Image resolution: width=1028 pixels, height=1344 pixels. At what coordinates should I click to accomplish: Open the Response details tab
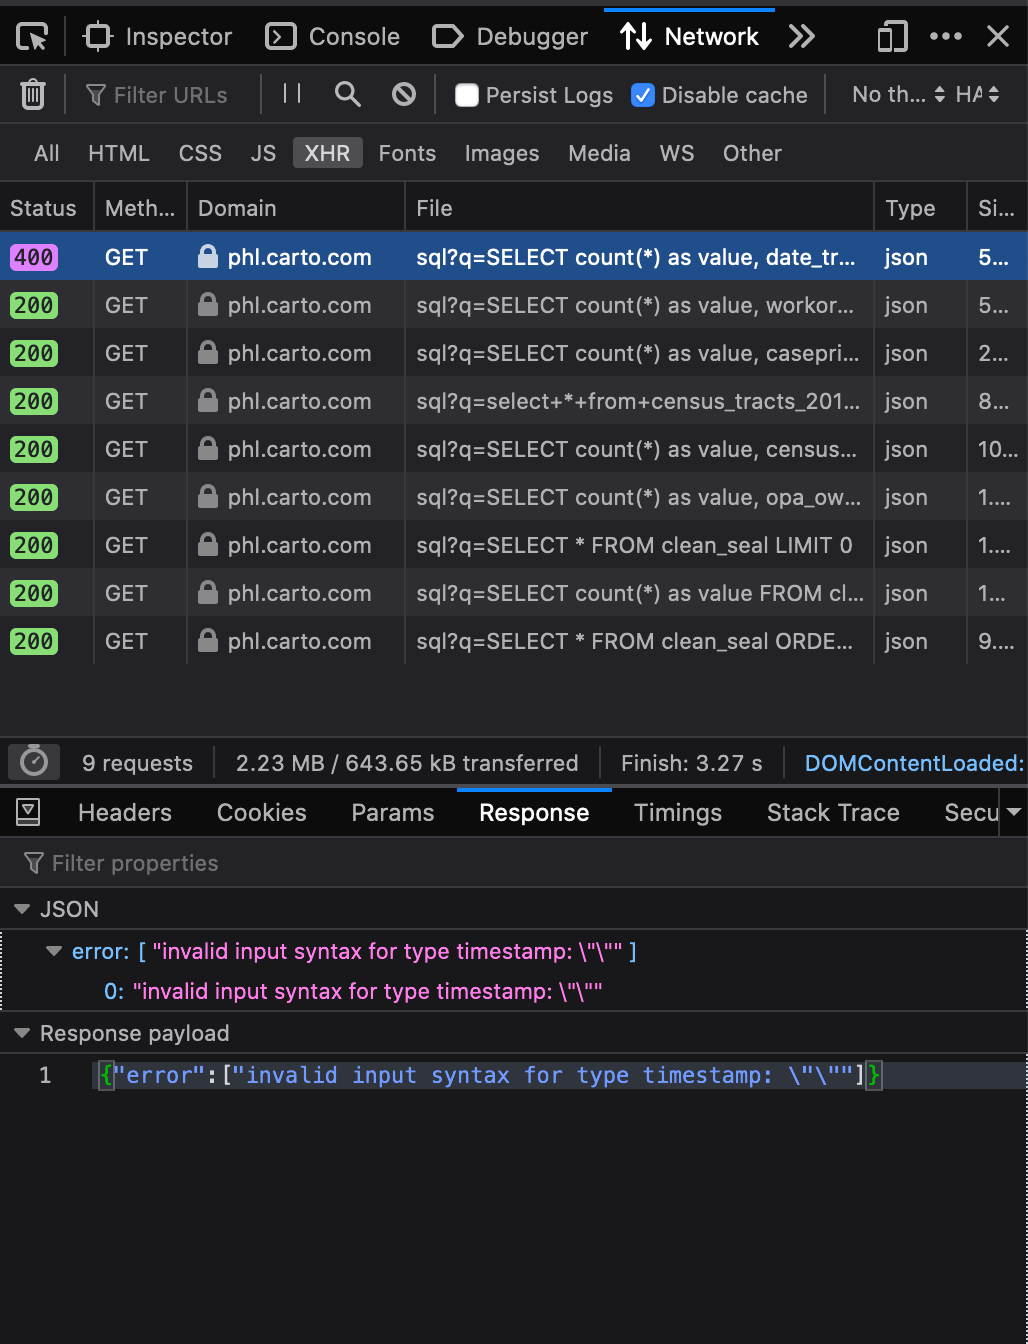(x=534, y=812)
